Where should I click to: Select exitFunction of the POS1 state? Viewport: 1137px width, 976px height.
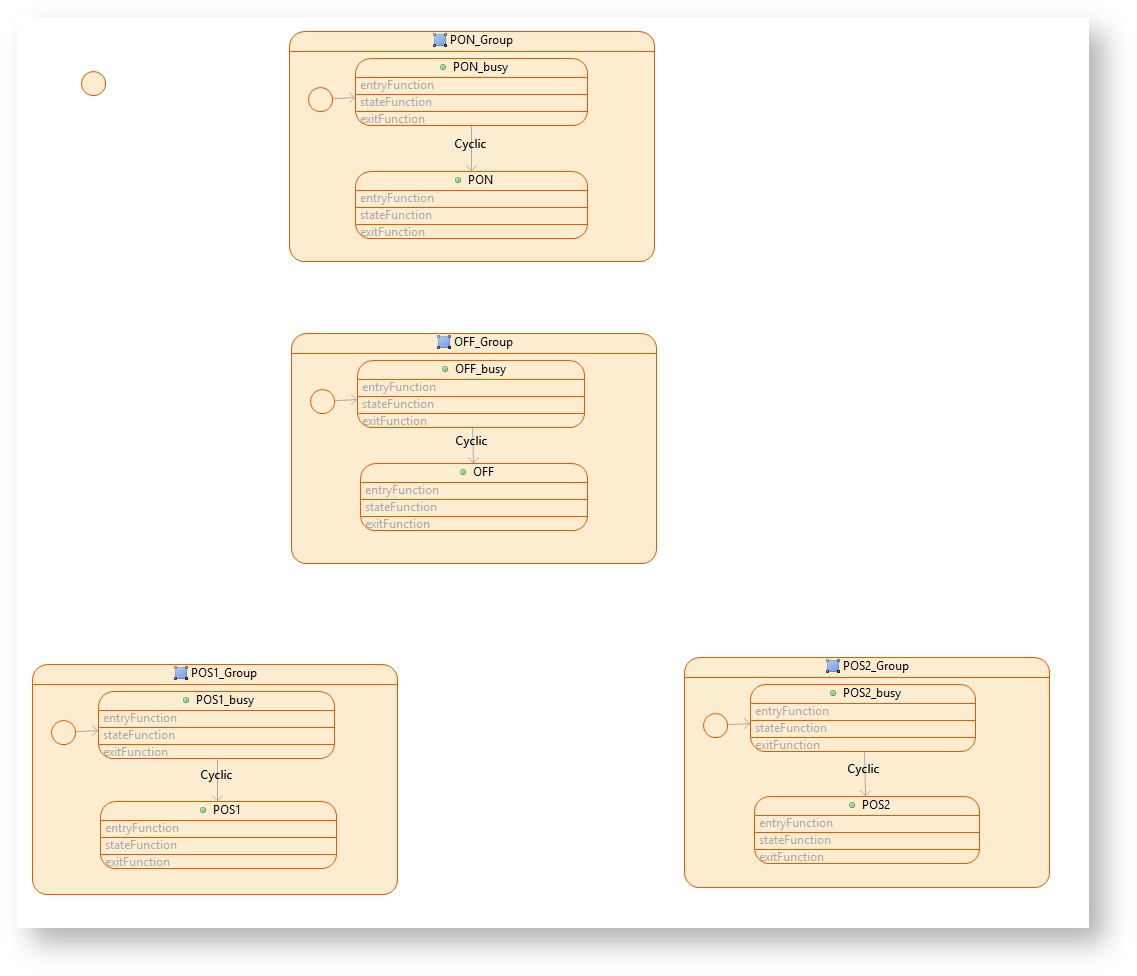(138, 862)
